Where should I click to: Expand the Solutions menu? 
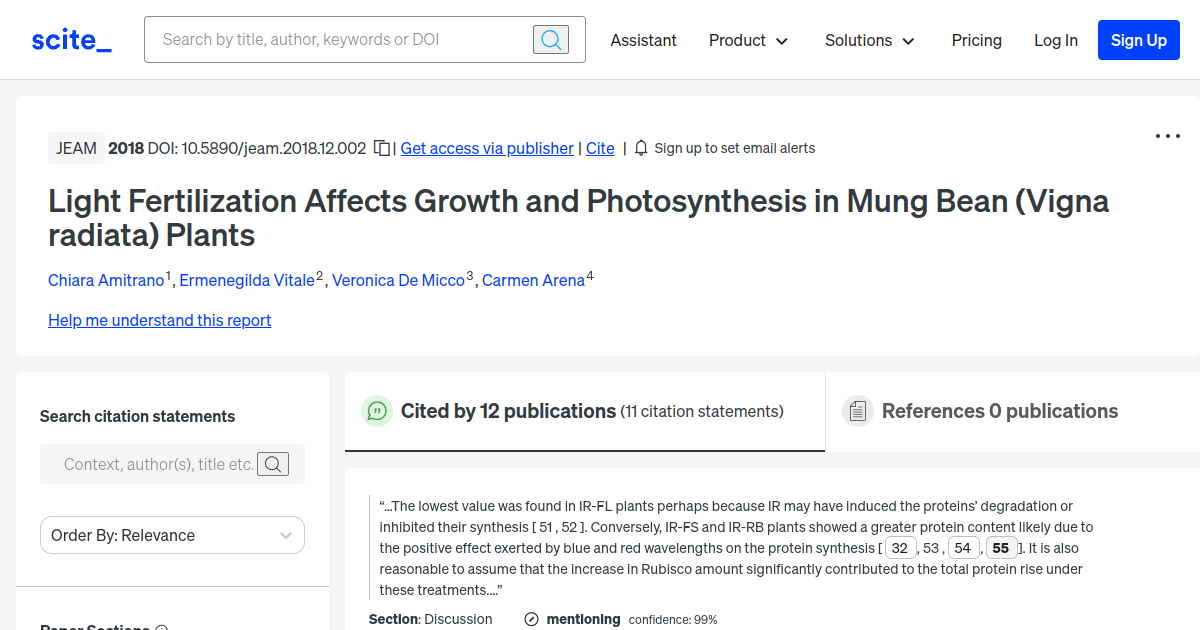[869, 40]
